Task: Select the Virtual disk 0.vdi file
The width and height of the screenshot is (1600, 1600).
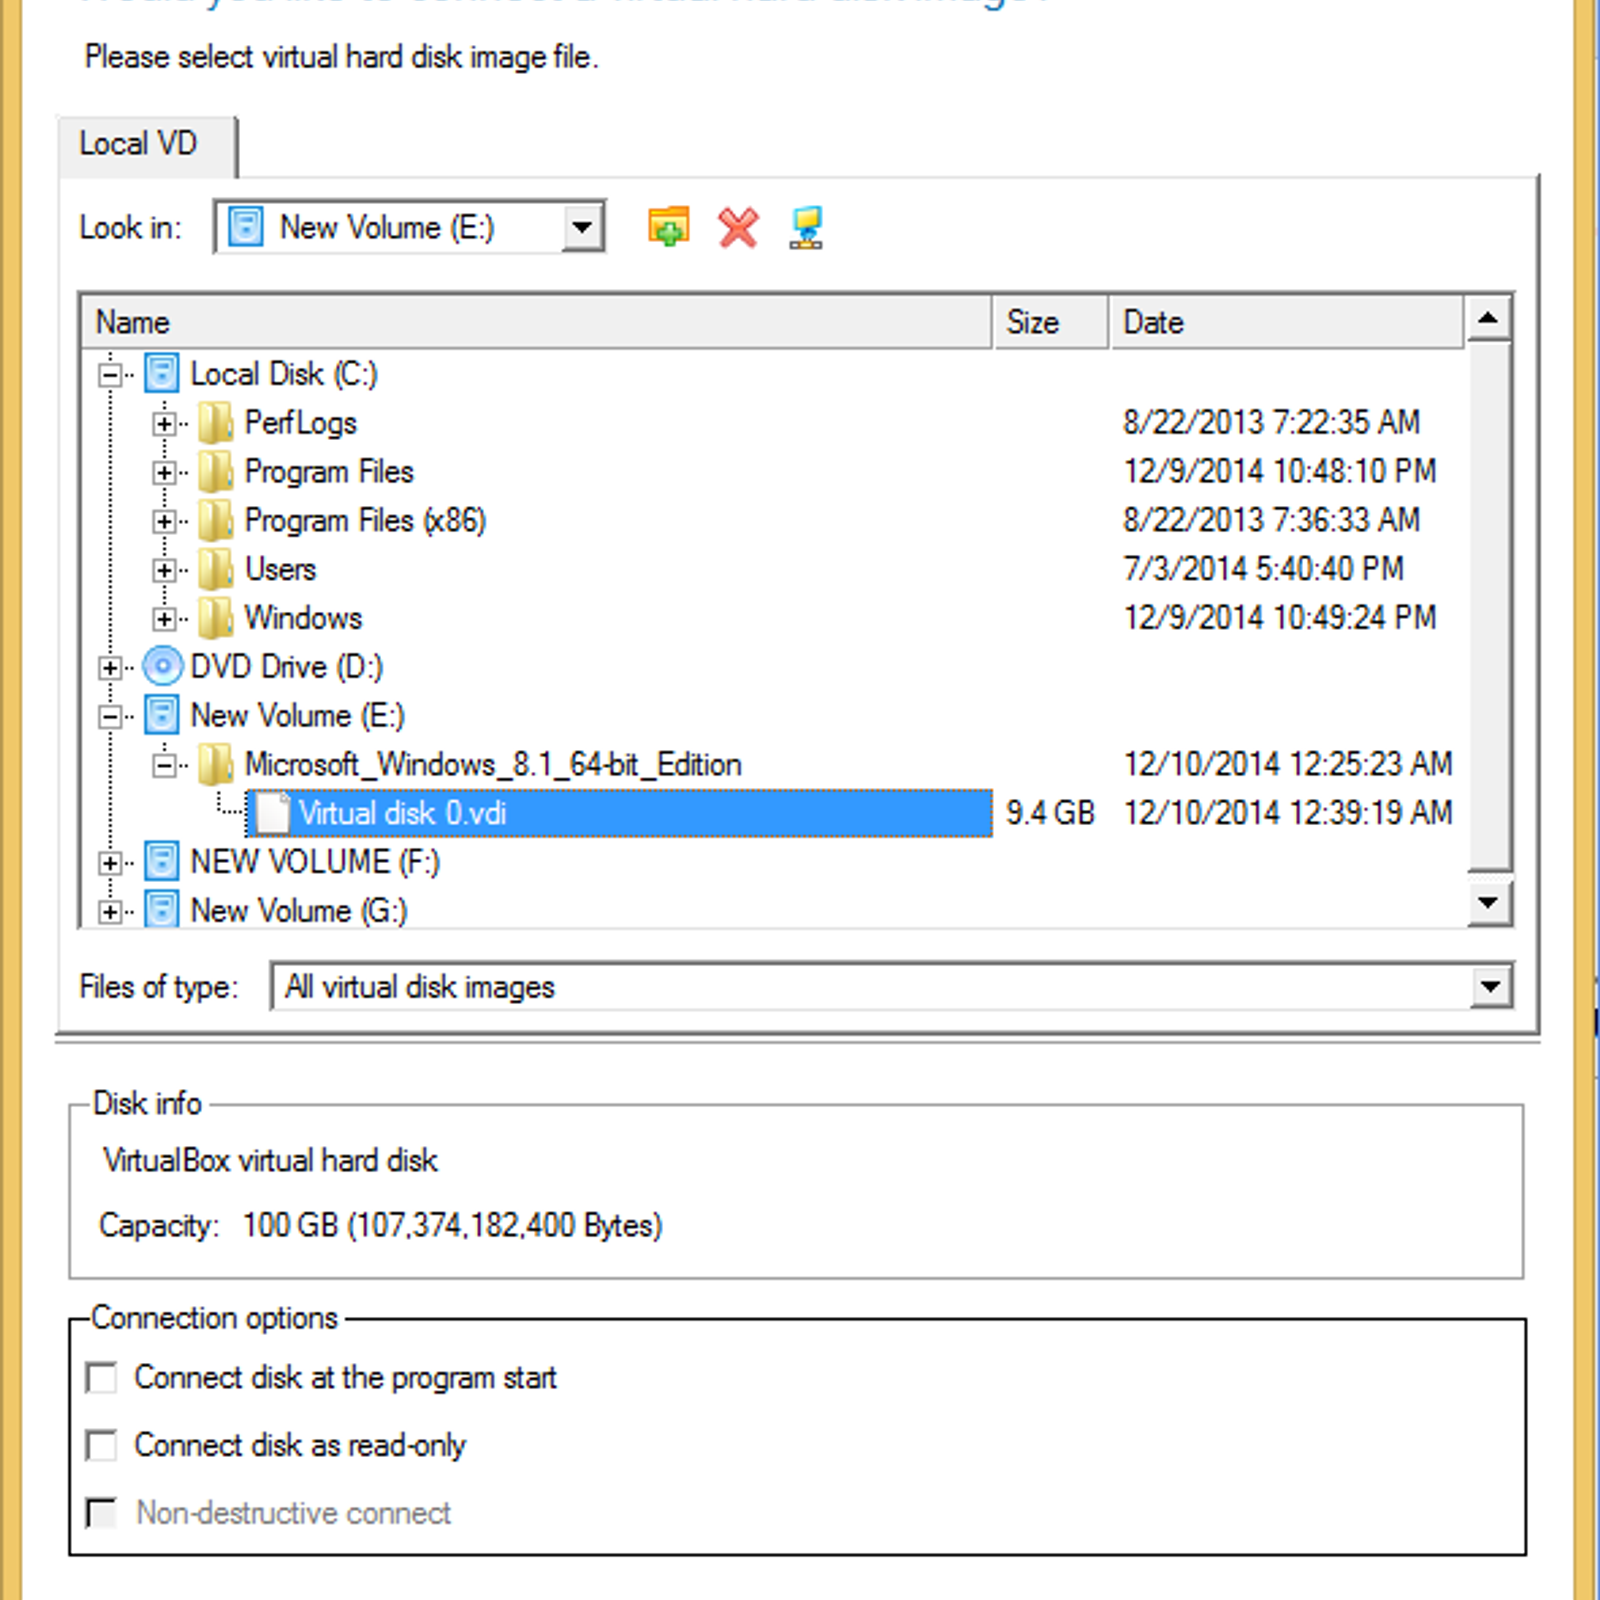Action: tap(403, 813)
